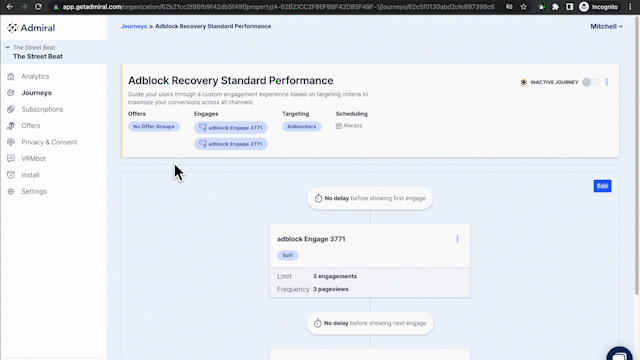The image size is (640, 360).
Task: Click the Adblockers targeting chip
Action: tap(302, 127)
